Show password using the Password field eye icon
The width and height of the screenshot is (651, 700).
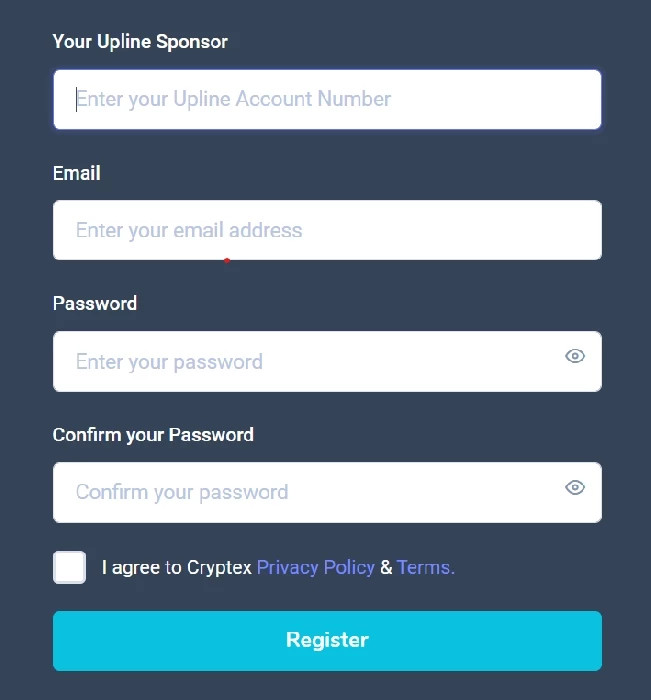click(x=575, y=356)
